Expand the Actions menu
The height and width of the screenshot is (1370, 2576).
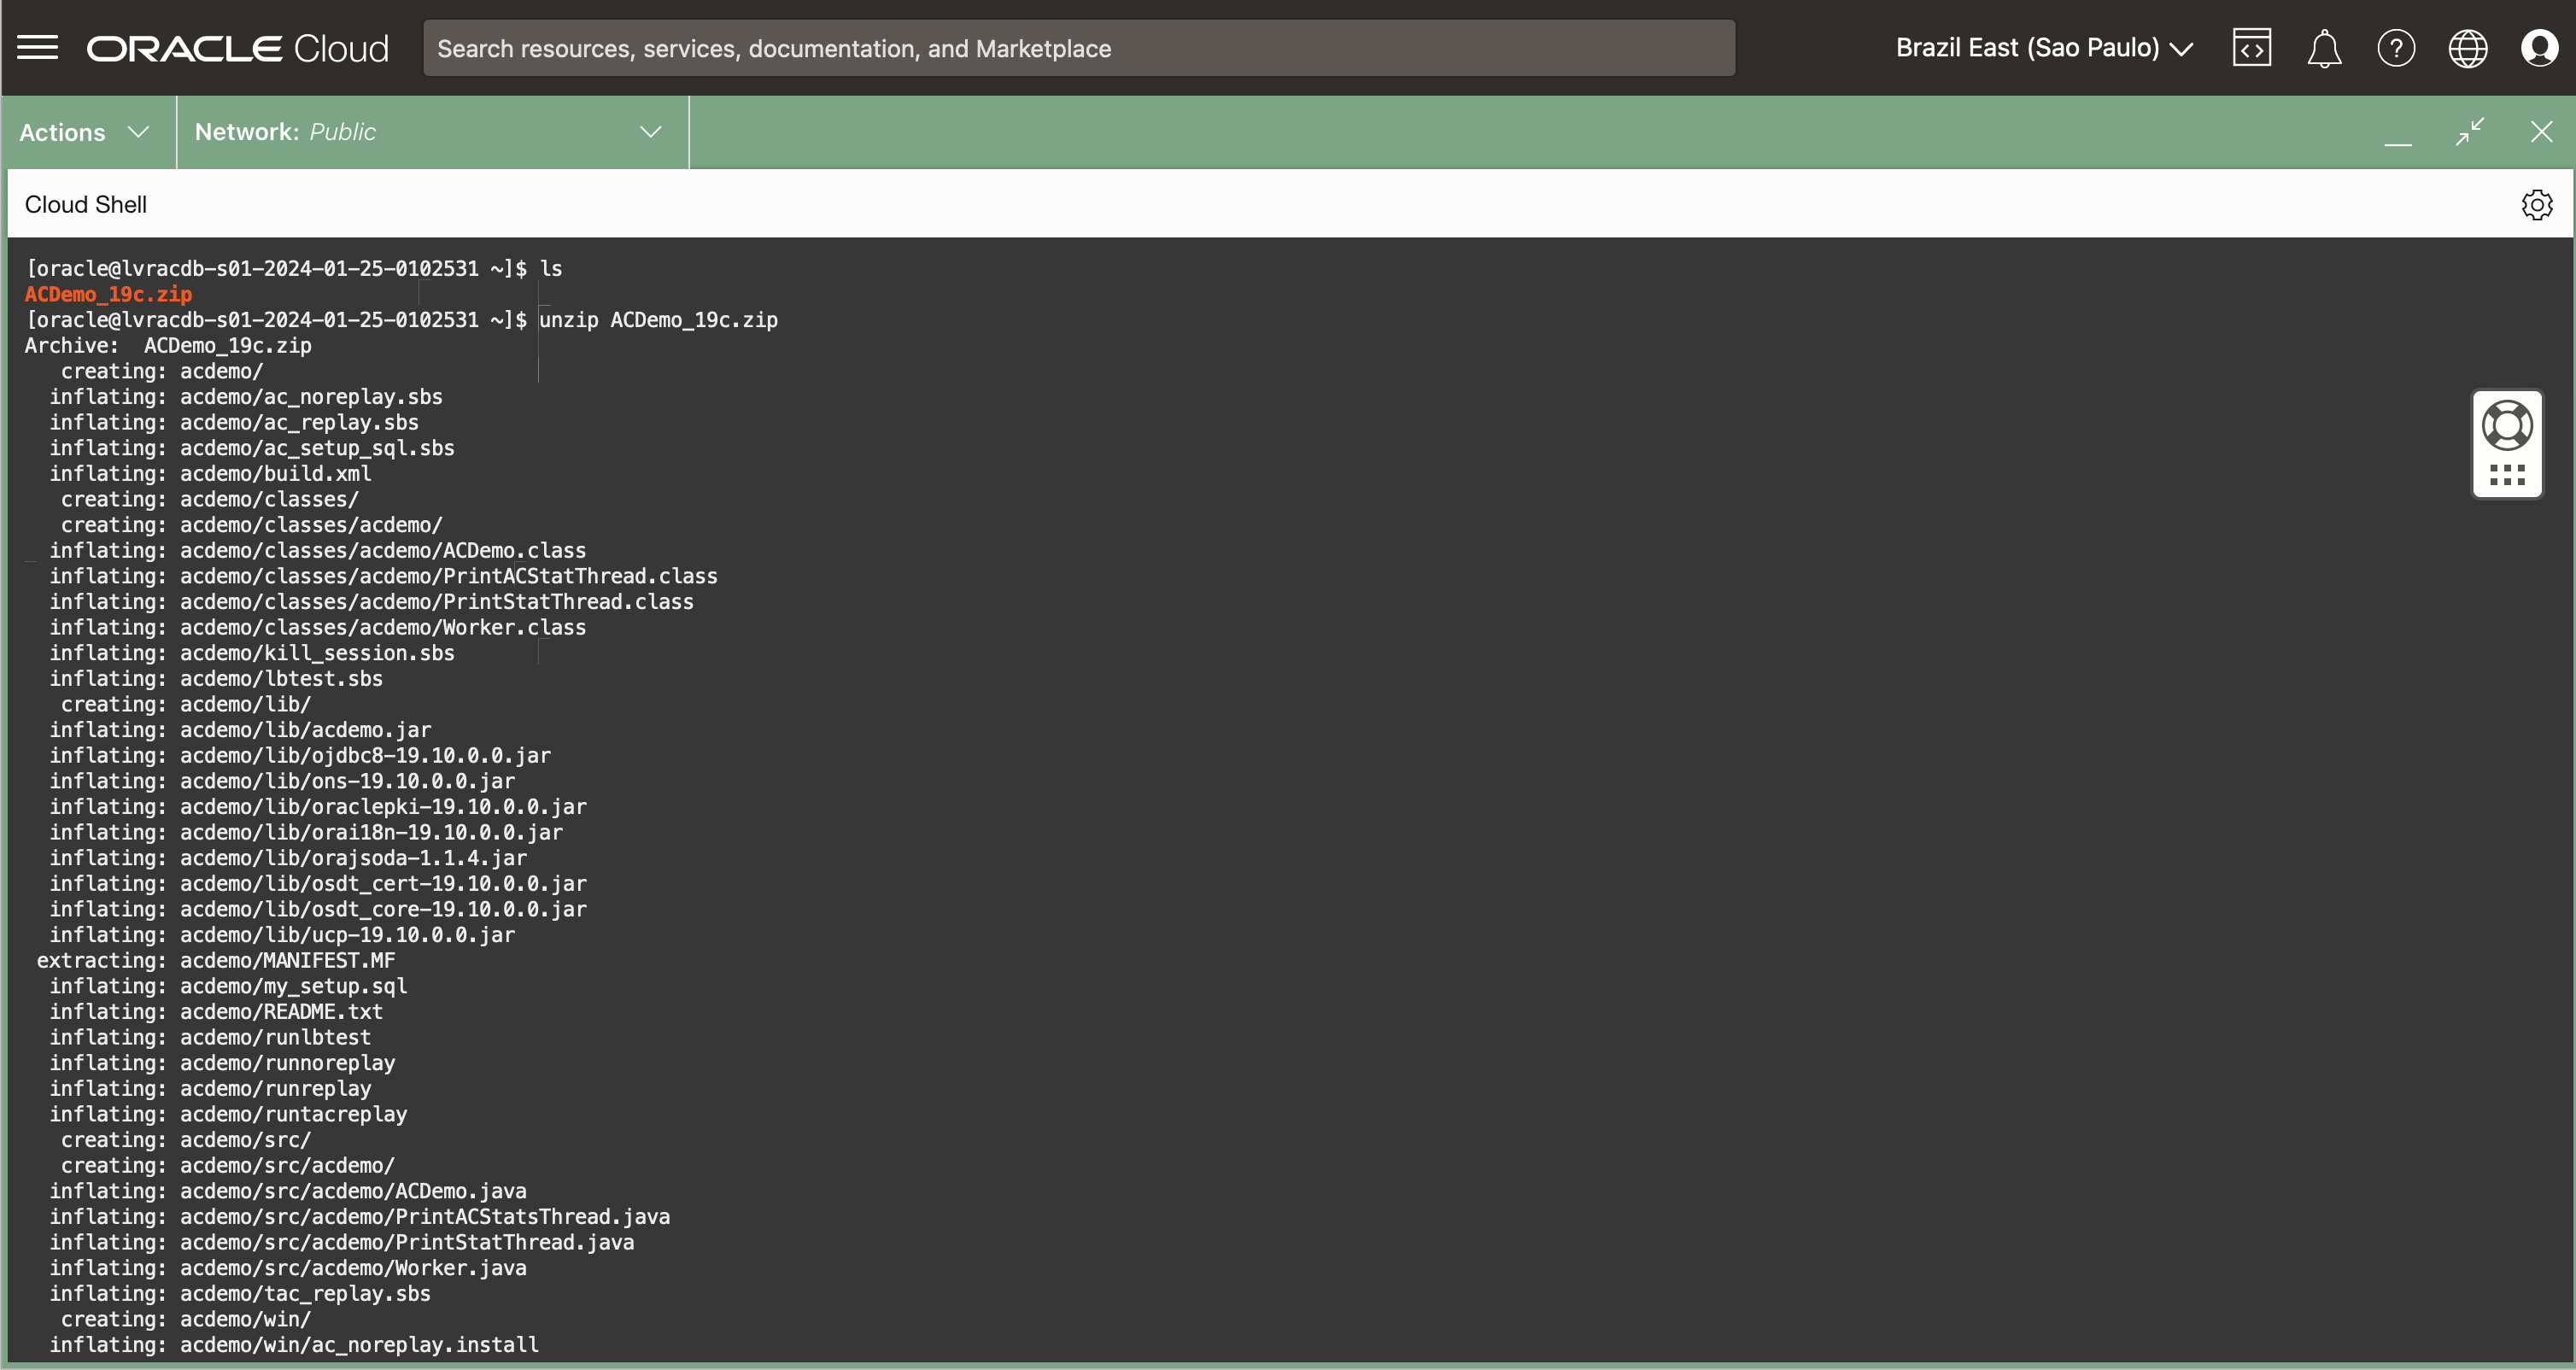(85, 132)
